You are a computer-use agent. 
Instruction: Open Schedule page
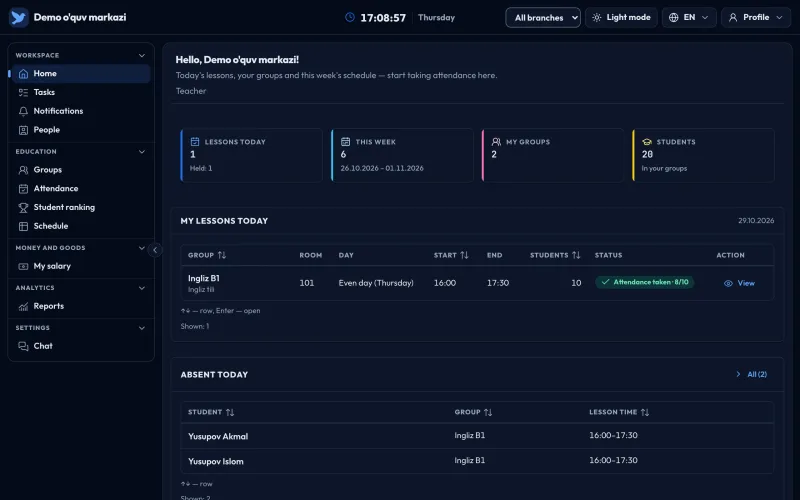click(x=81, y=226)
